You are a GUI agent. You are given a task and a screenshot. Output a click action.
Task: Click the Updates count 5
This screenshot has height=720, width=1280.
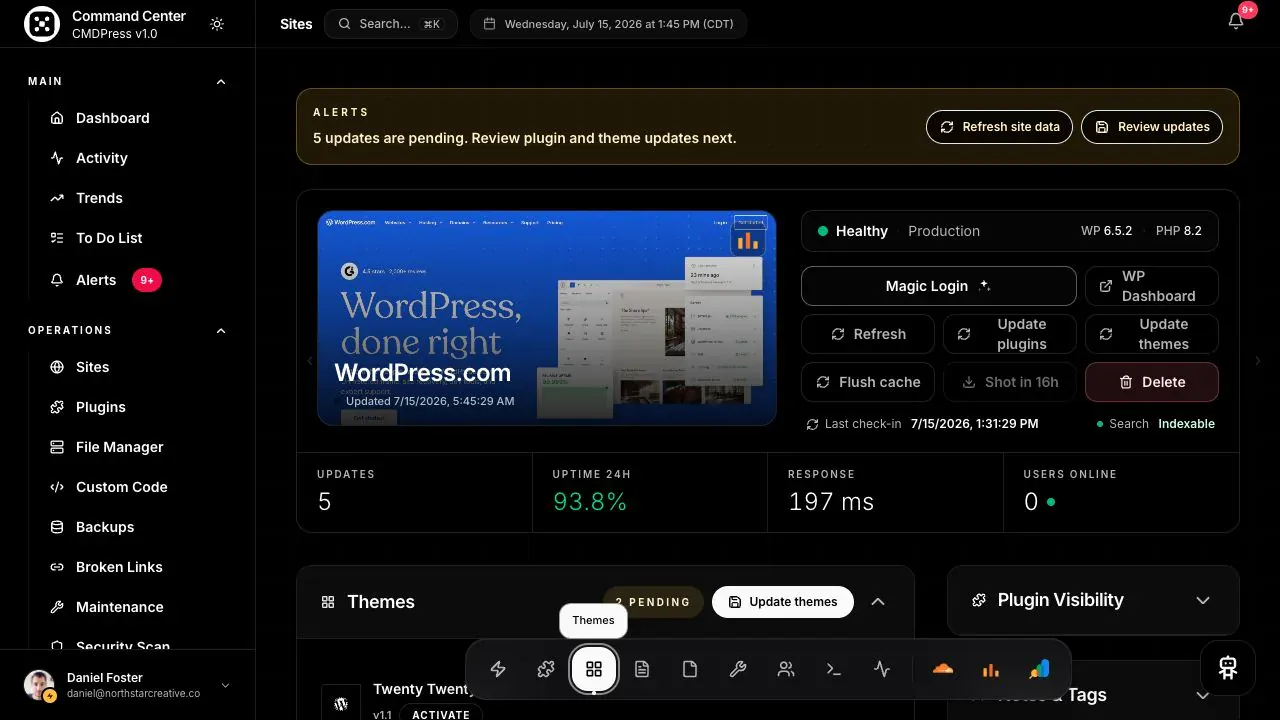(324, 502)
